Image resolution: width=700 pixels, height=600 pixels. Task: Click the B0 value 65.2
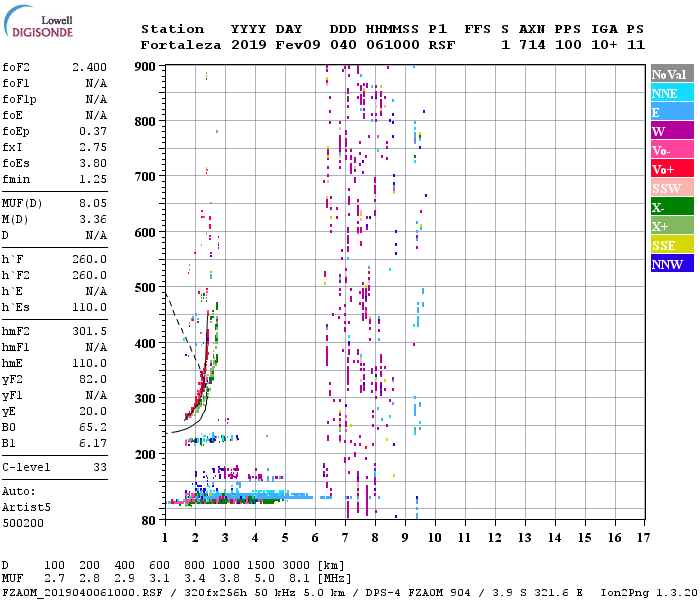point(93,428)
